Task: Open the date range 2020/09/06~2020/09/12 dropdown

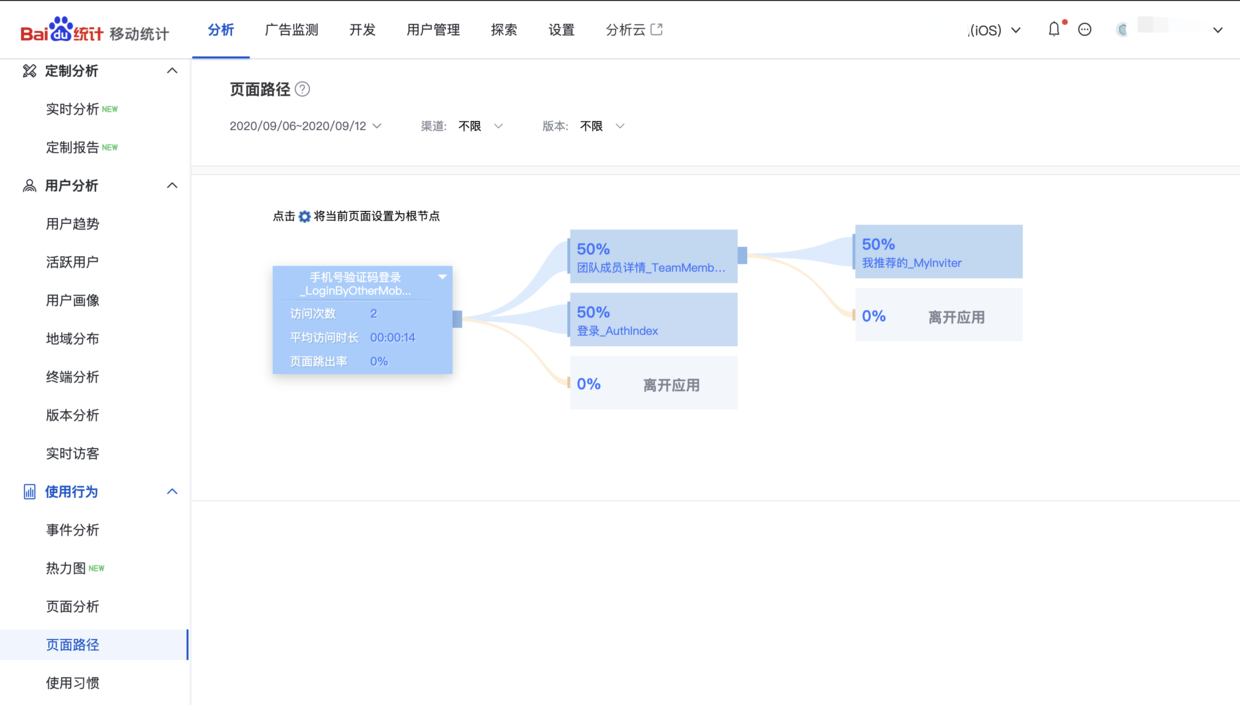Action: [305, 126]
